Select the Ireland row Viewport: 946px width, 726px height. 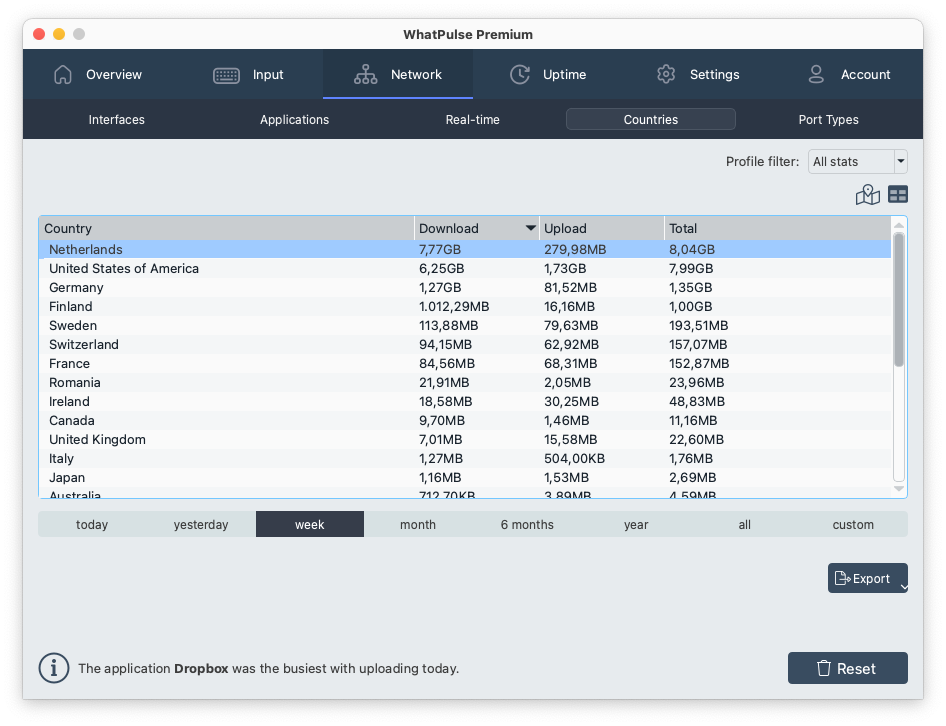(x=465, y=401)
